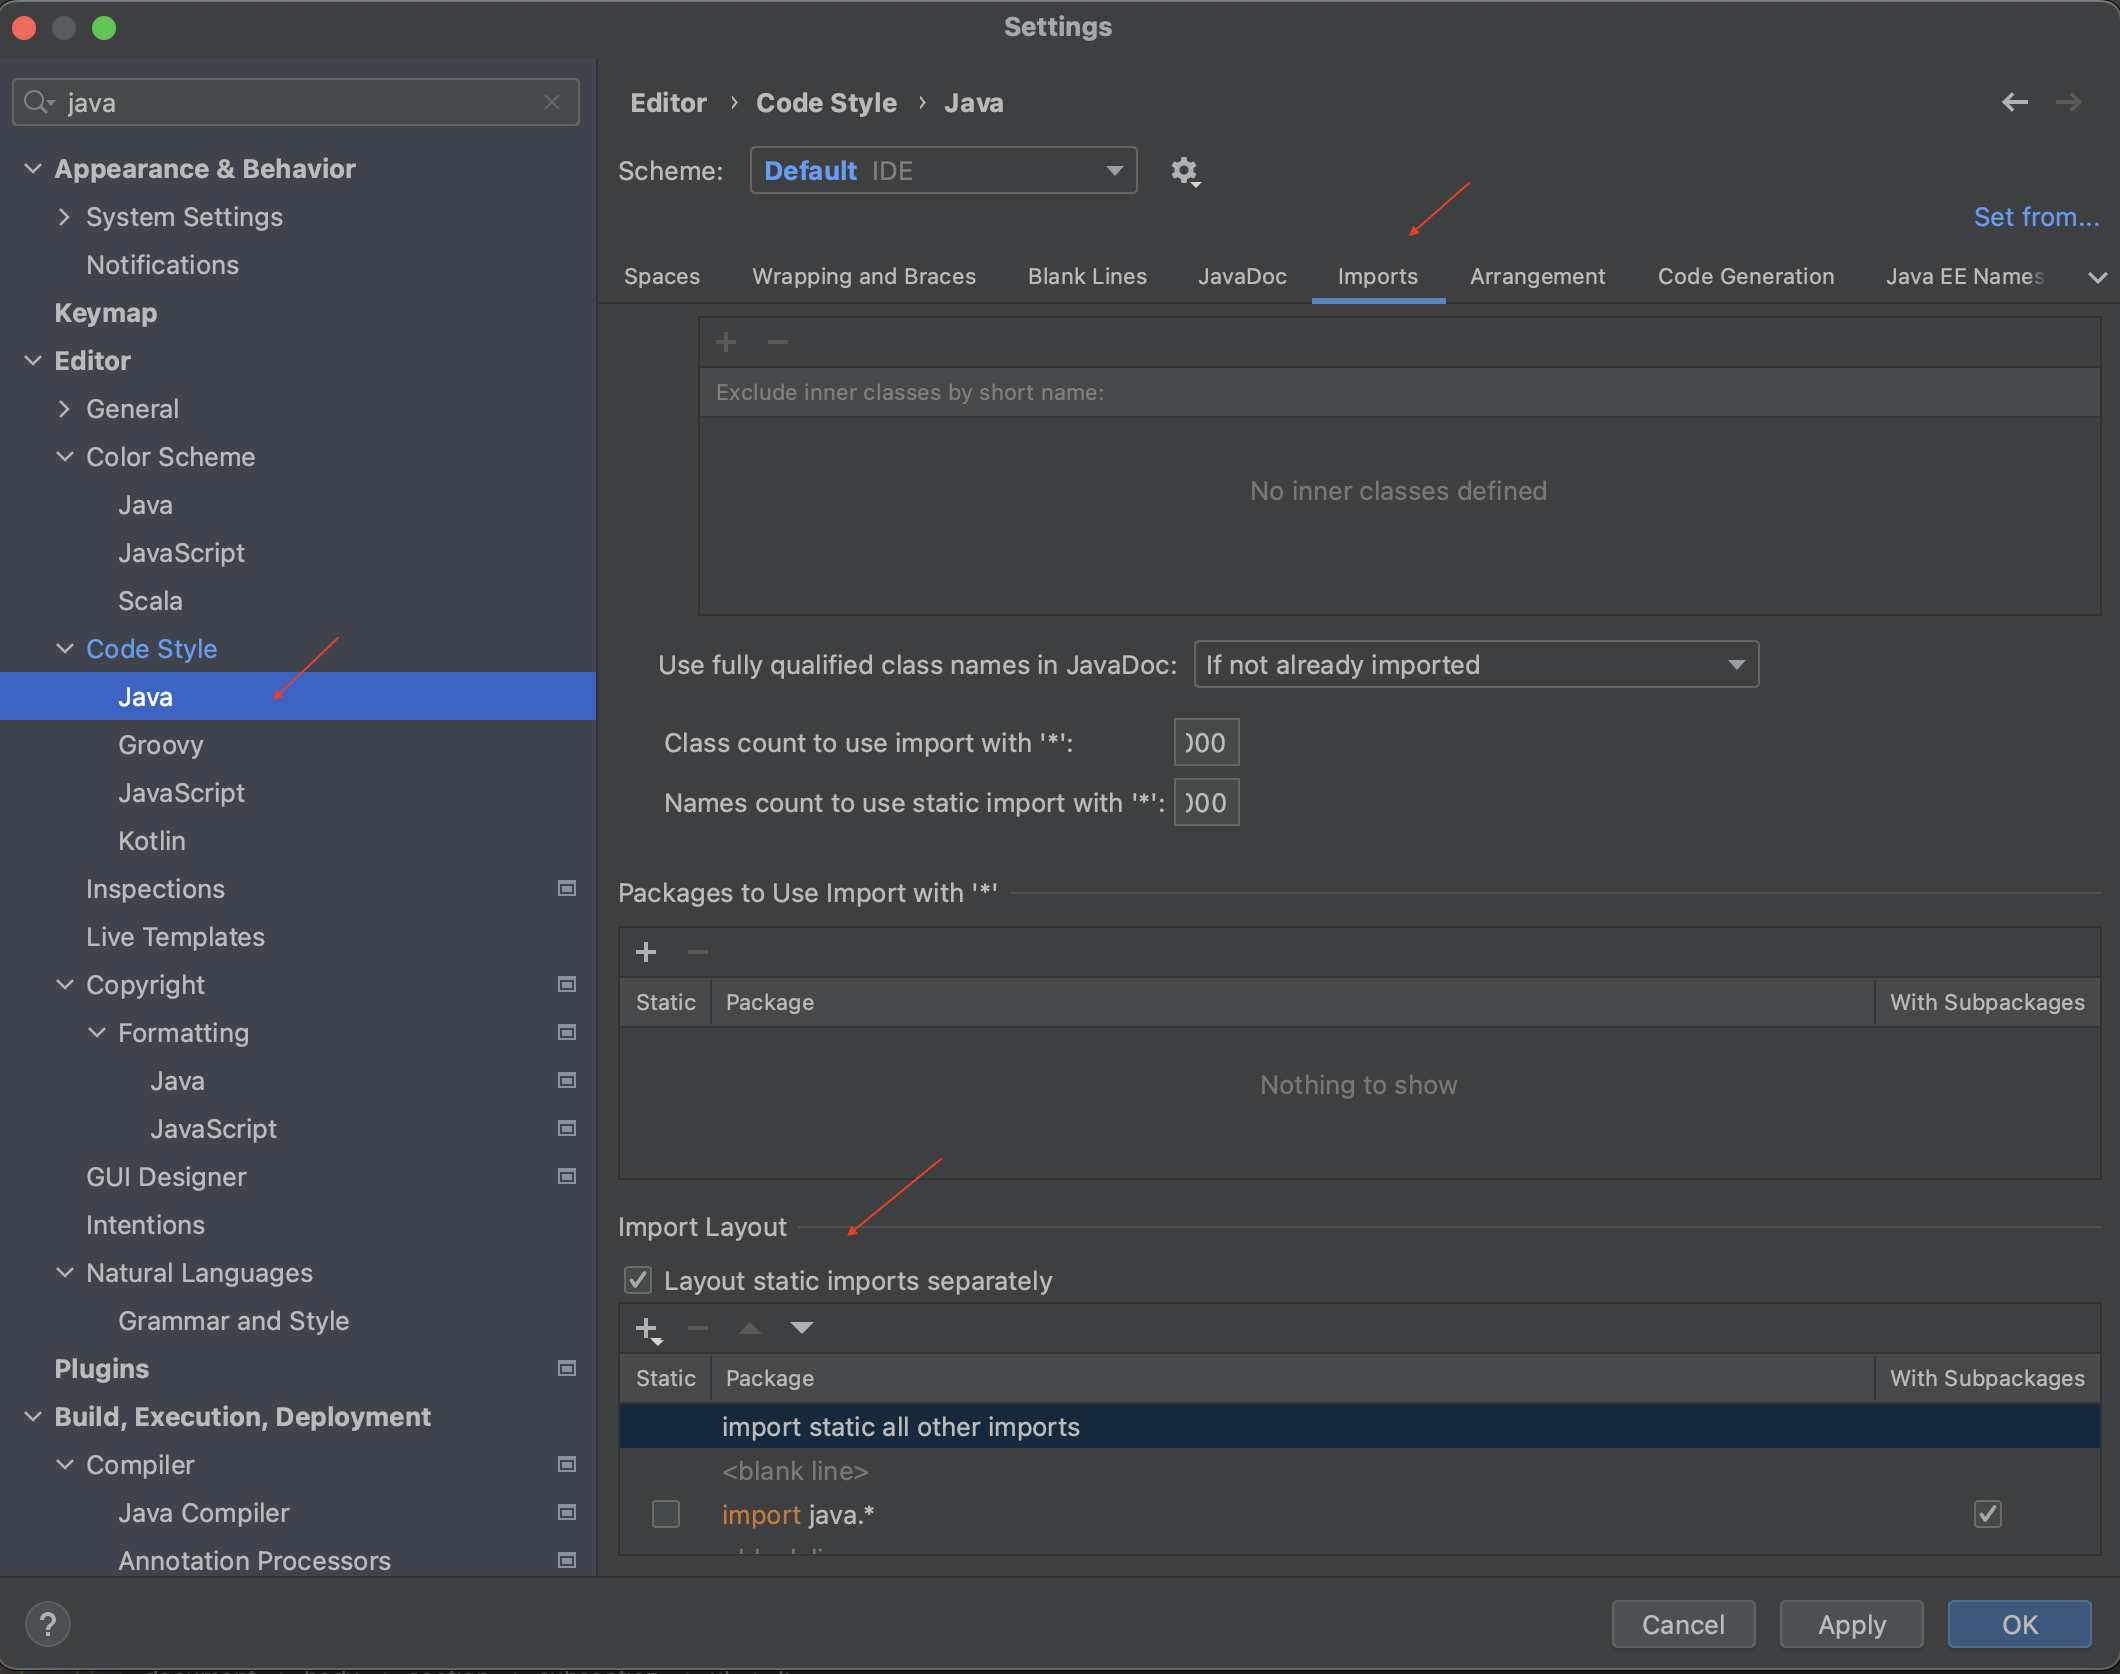
Task: Show hidden tabs via chevron
Action: click(2097, 277)
